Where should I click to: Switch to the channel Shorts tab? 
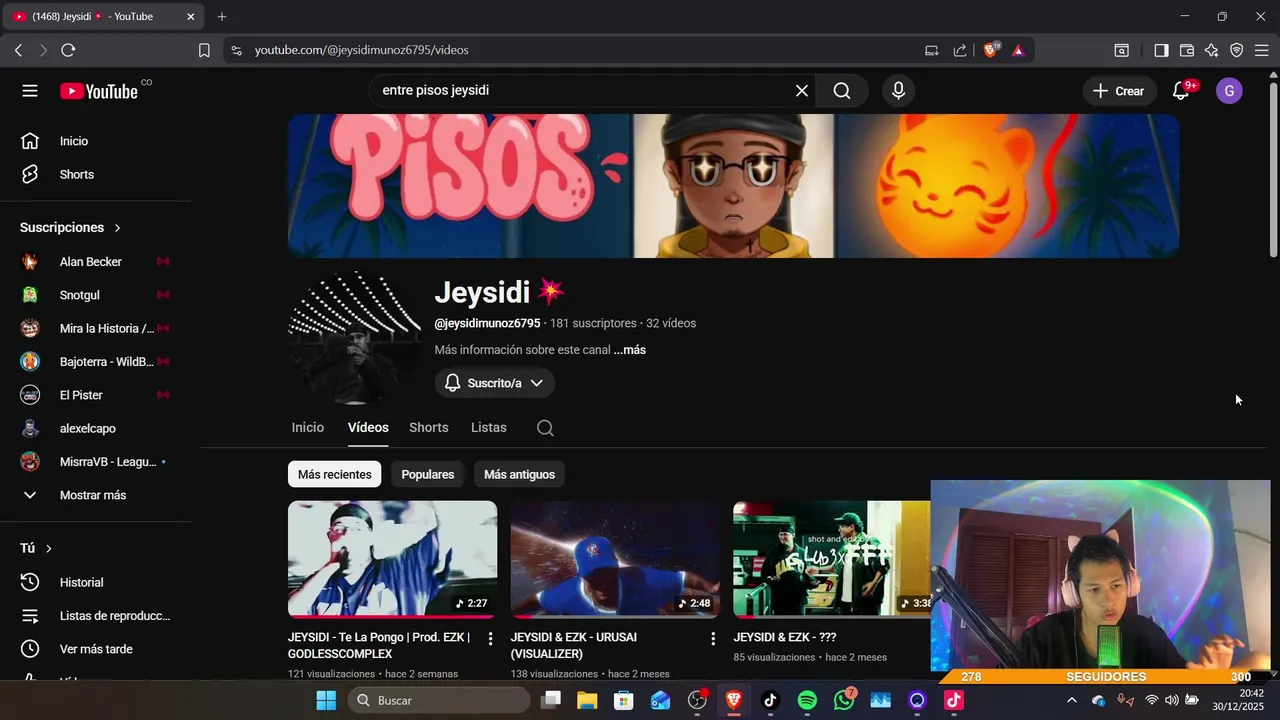coord(429,428)
